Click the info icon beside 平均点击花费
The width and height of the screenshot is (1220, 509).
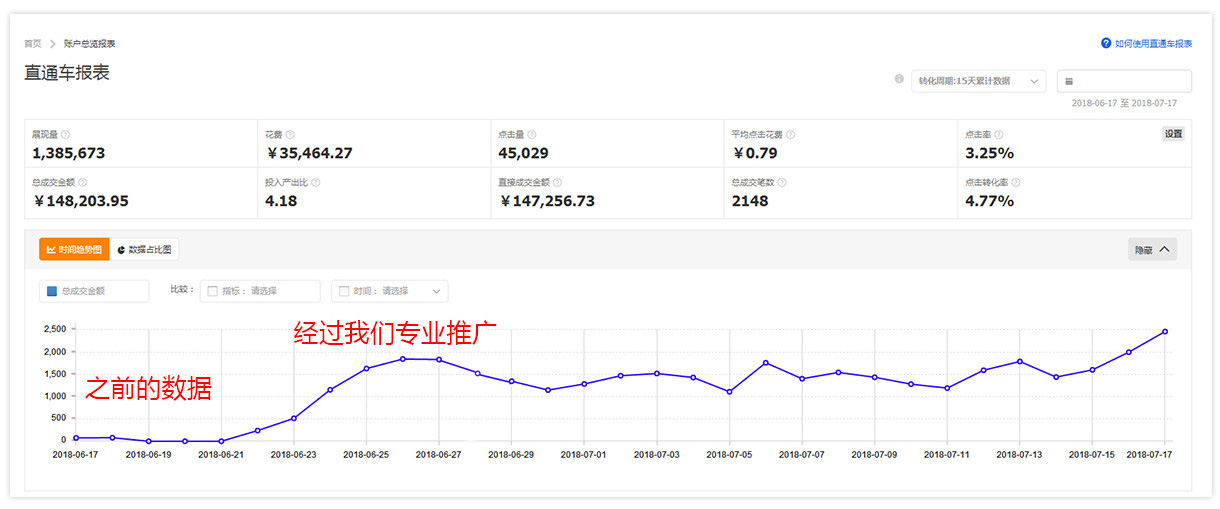tap(790, 134)
